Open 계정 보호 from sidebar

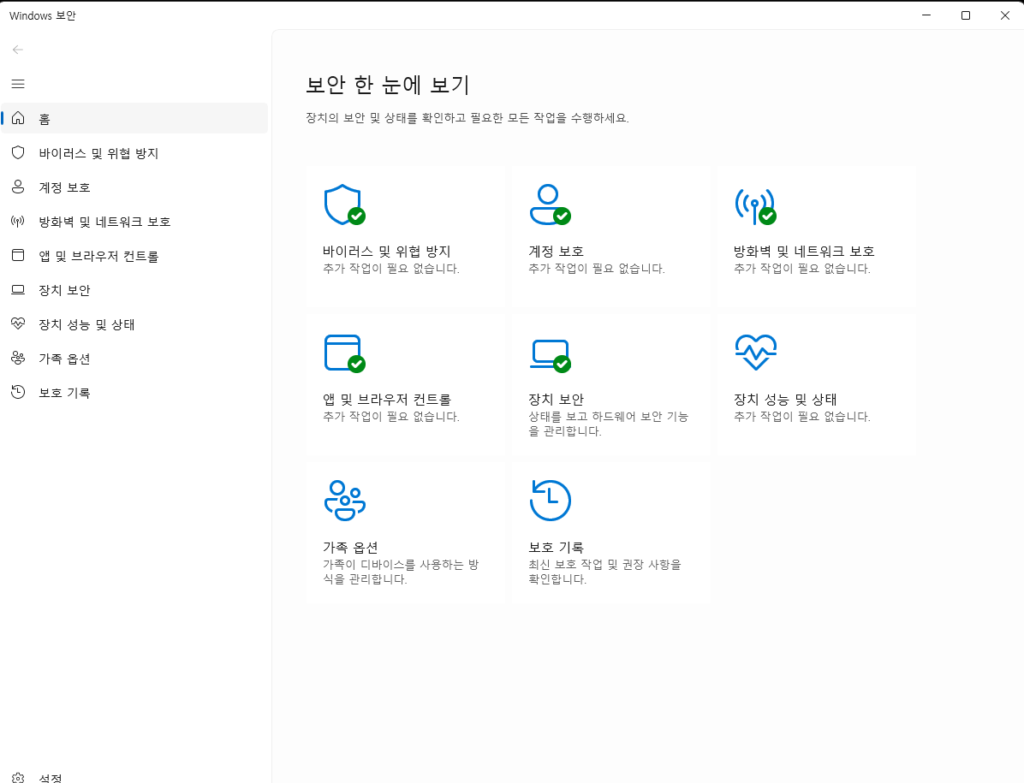tap(135, 187)
